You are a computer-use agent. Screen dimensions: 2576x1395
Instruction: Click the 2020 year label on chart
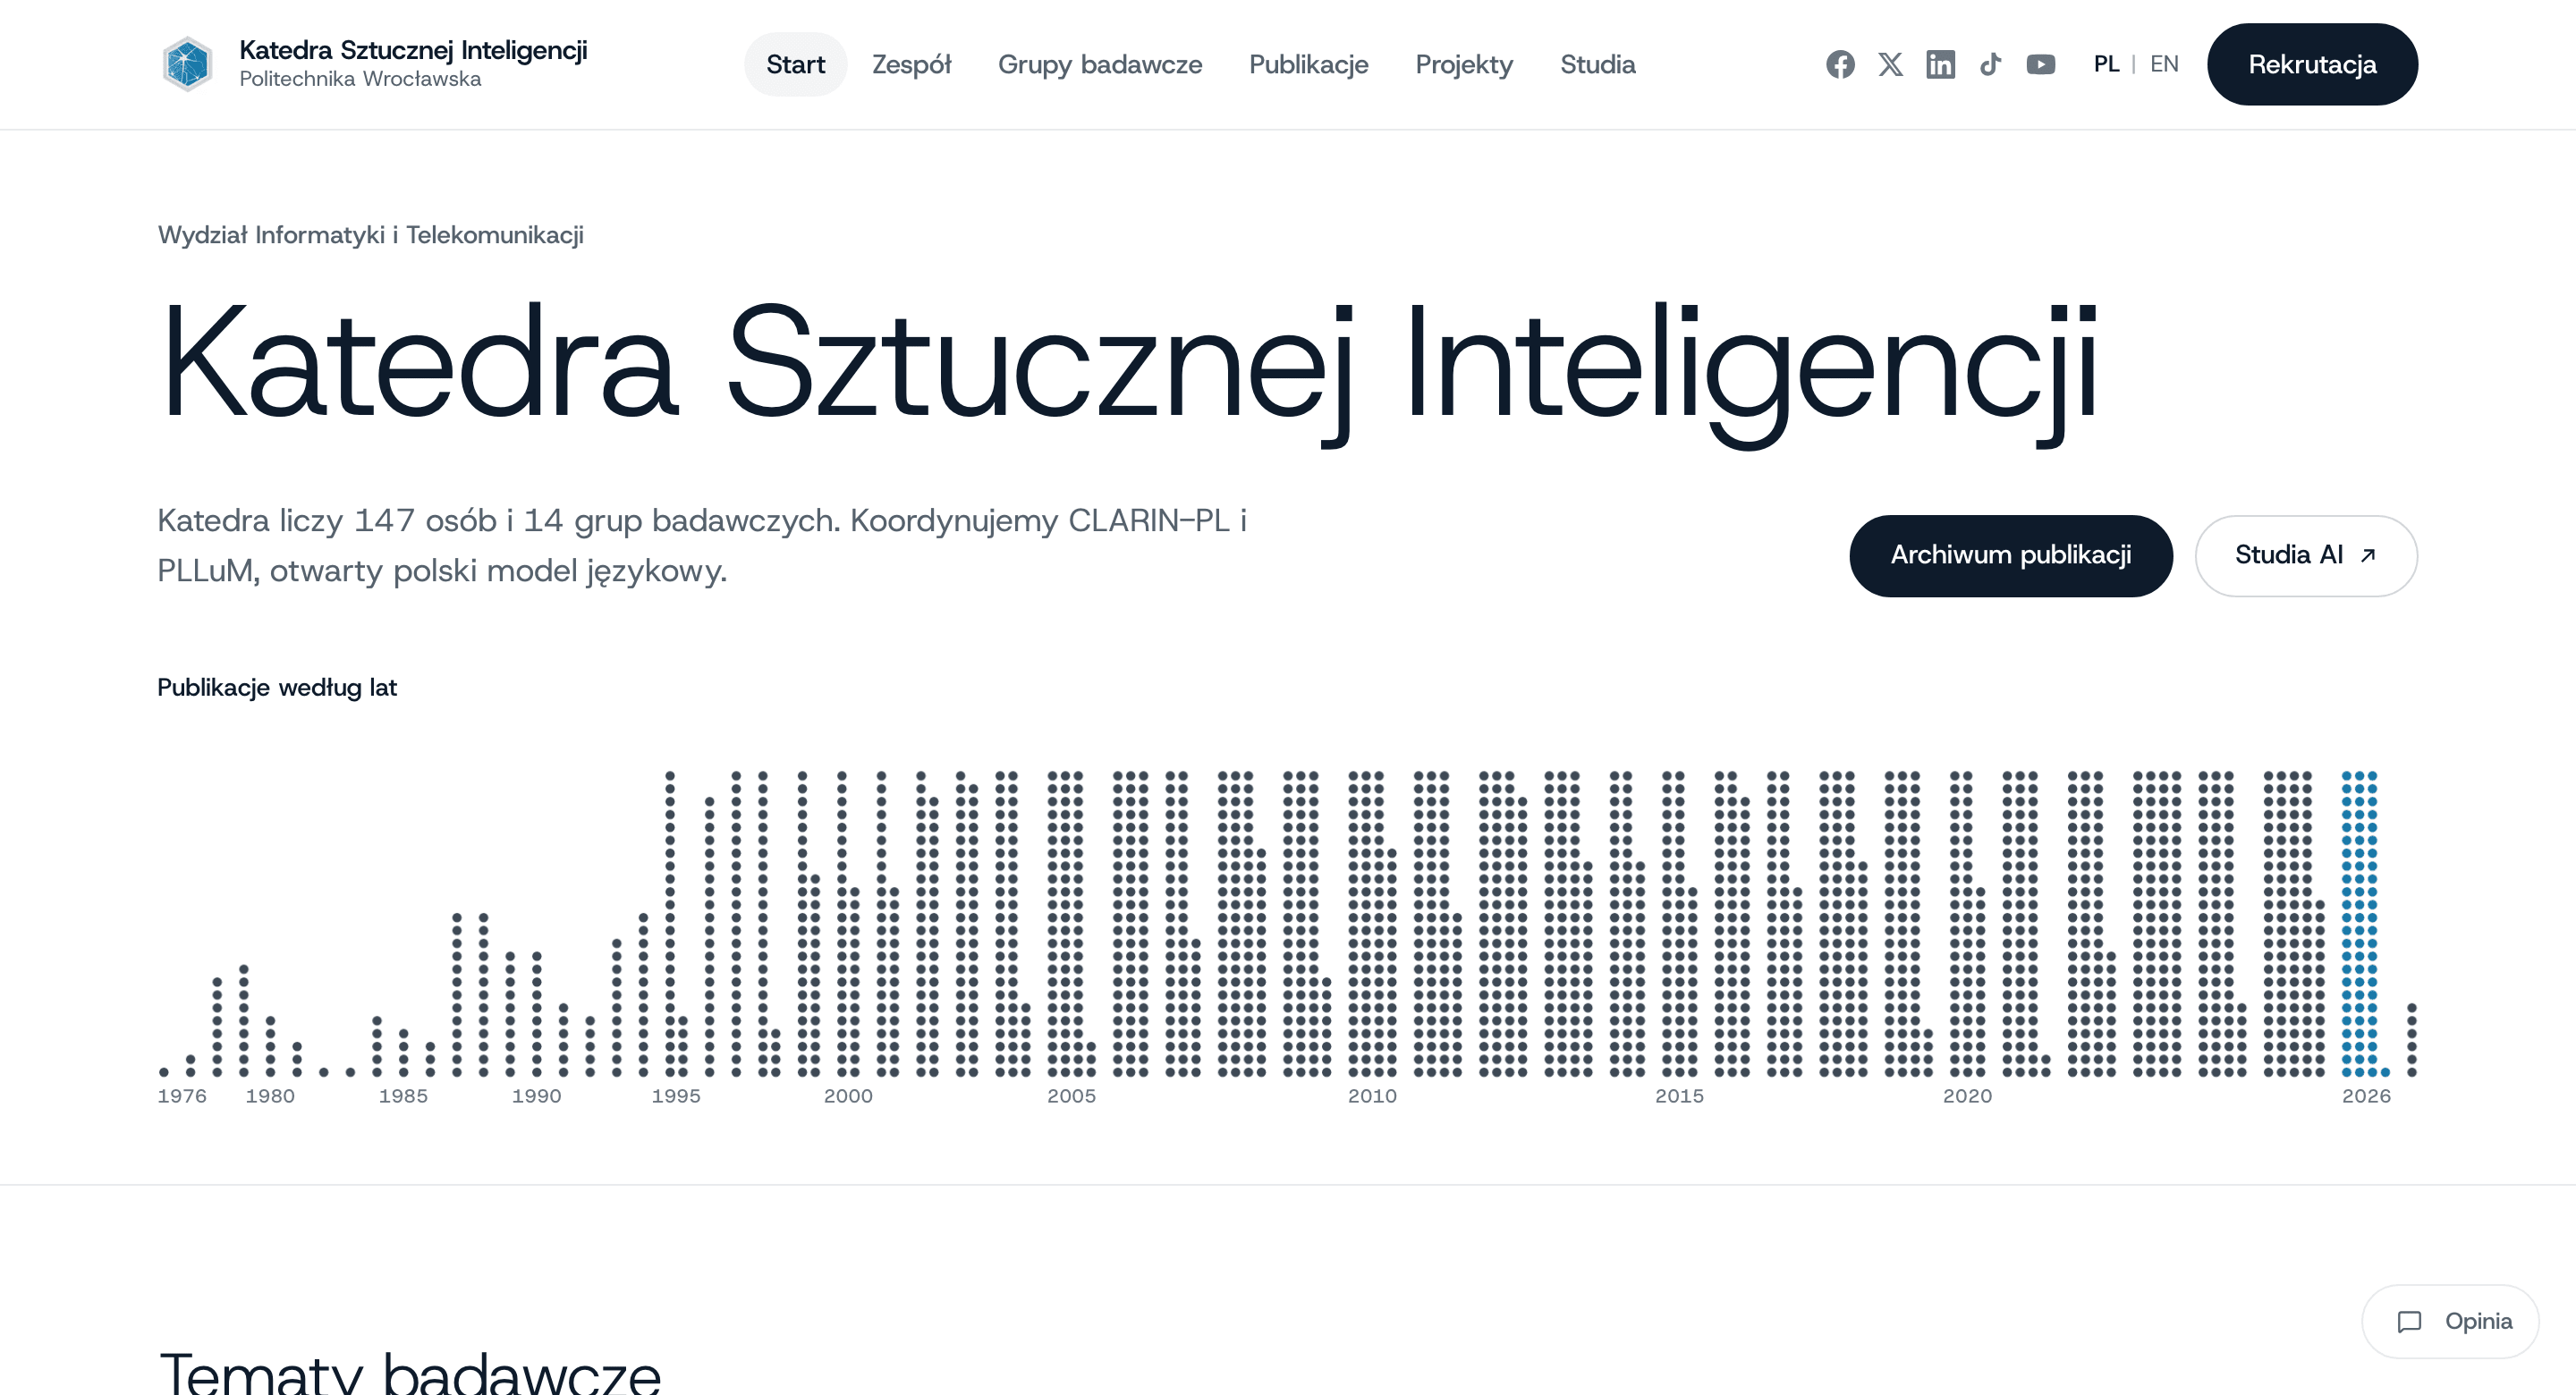coord(1967,1096)
